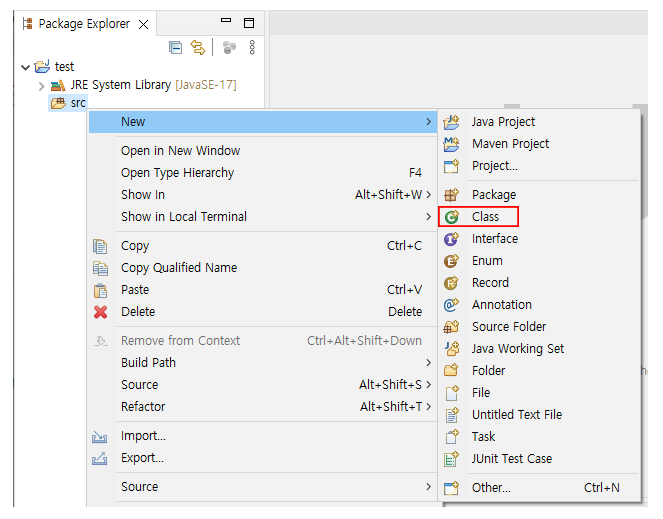This screenshot has width=663, height=519.
Task: Create an Untitled Text File
Action: (540, 415)
